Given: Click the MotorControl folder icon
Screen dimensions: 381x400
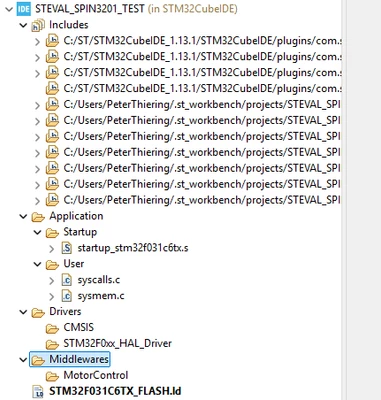Looking at the screenshot, I should click(52, 376).
